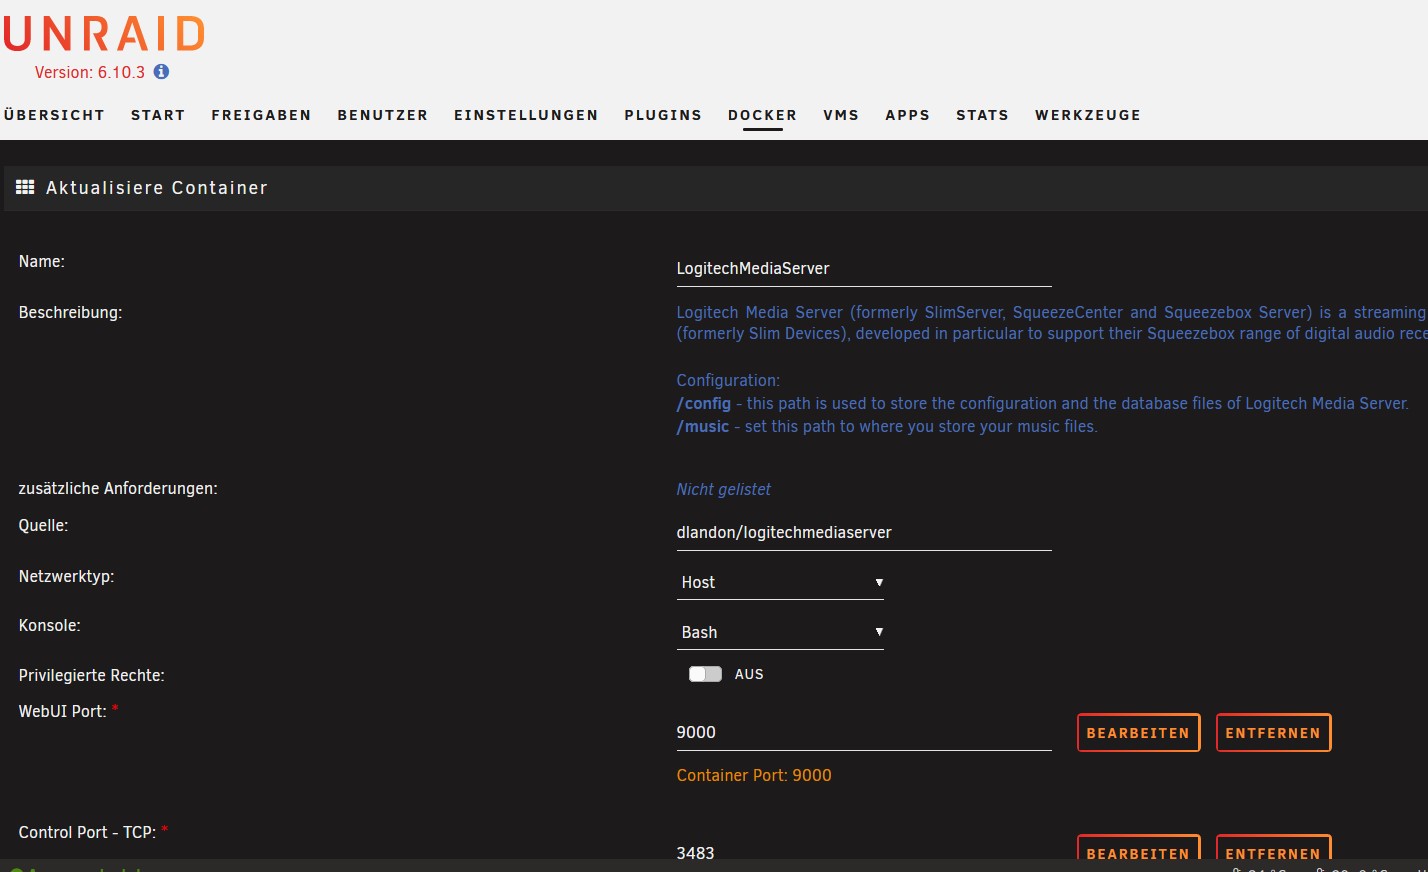This screenshot has height=872, width=1428.
Task: Click the 'Configuration:' description text
Action: pos(728,380)
